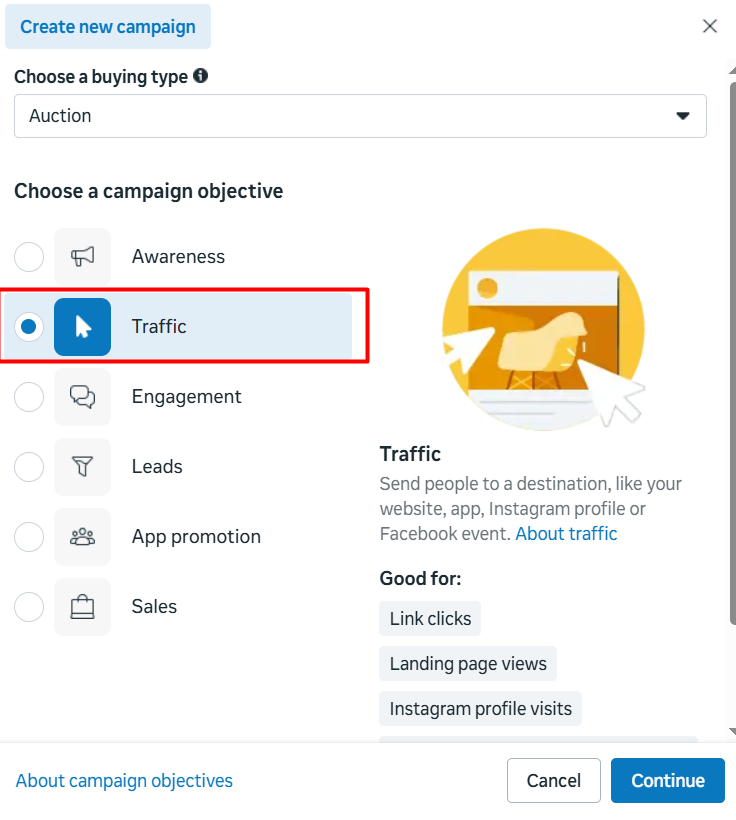Screen dimensions: 736x820
Task: Switch to the Create new campaign tab
Action: (x=108, y=27)
